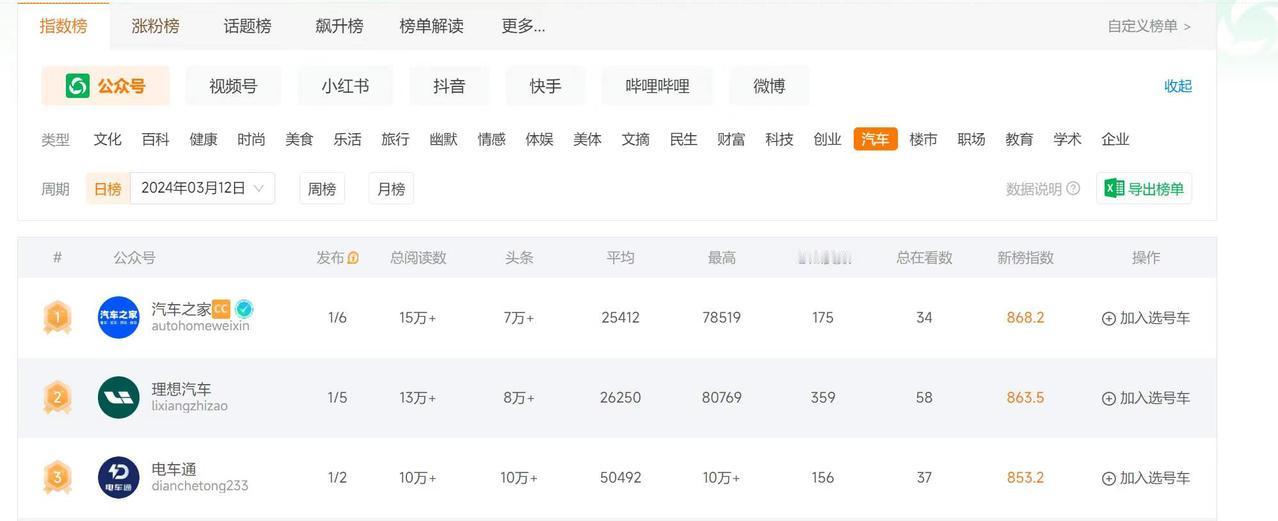Filter by the 科技 category
The image size is (1278, 521).
pos(779,139)
